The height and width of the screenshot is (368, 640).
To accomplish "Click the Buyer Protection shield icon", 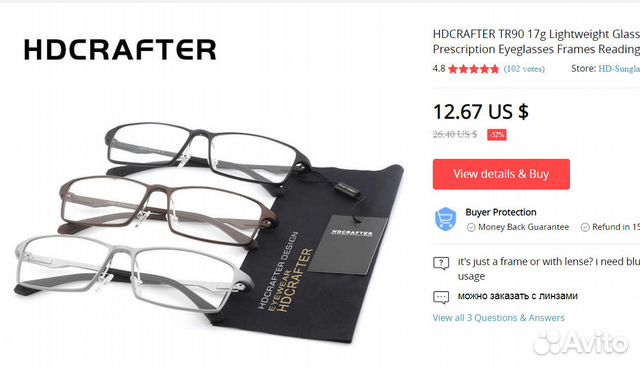I will [445, 219].
